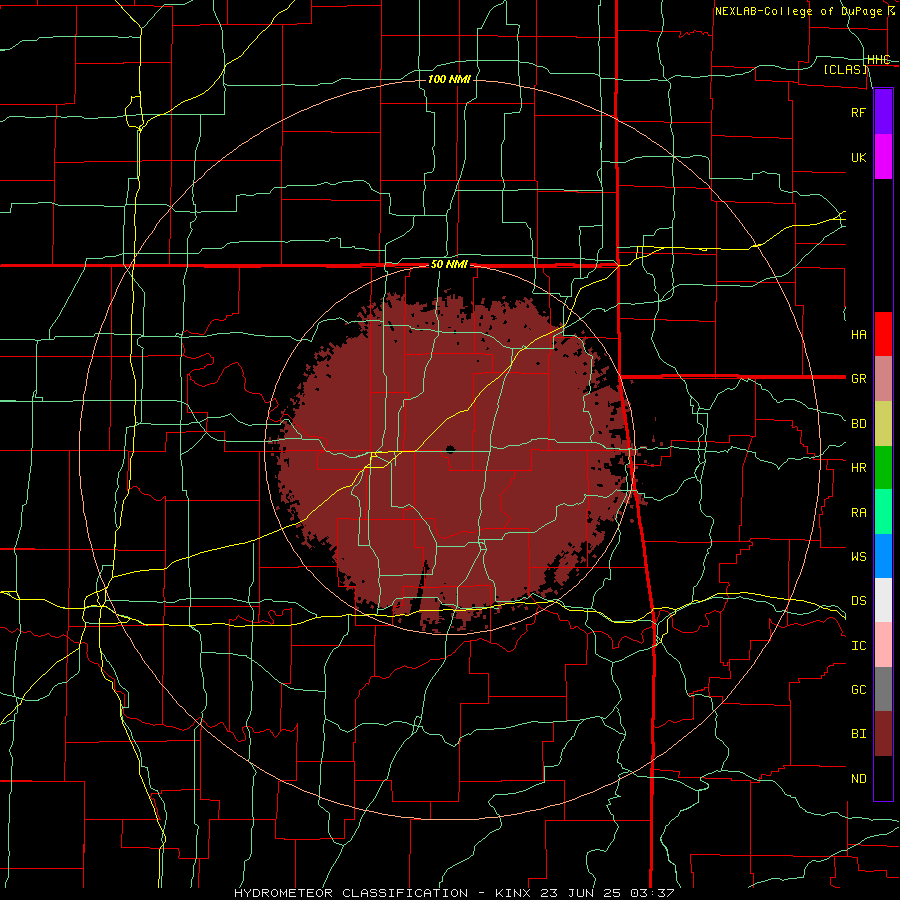Click the IC legend label

[859, 646]
